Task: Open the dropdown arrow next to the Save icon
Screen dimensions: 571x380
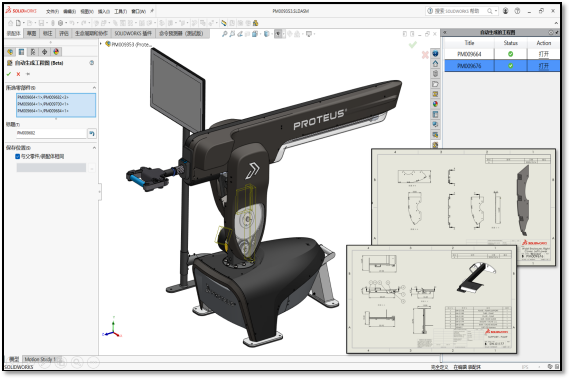Action: [x=47, y=23]
